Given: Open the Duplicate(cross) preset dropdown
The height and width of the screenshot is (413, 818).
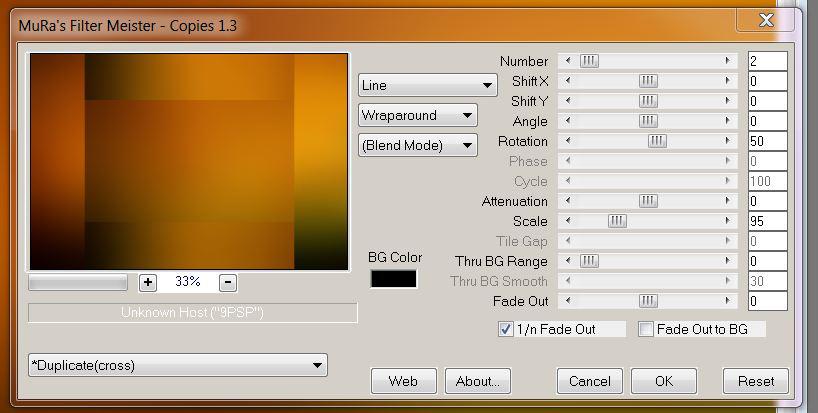Looking at the screenshot, I should 178,365.
